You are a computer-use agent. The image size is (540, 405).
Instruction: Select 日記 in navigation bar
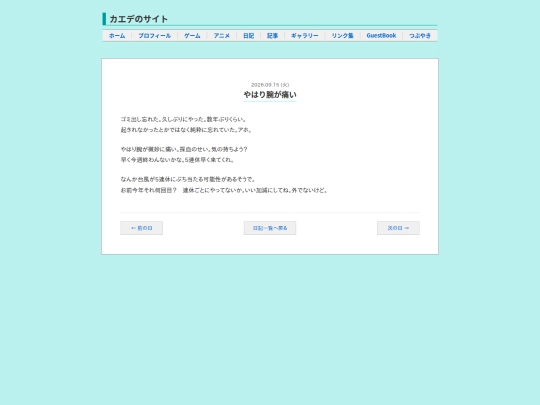point(248,35)
